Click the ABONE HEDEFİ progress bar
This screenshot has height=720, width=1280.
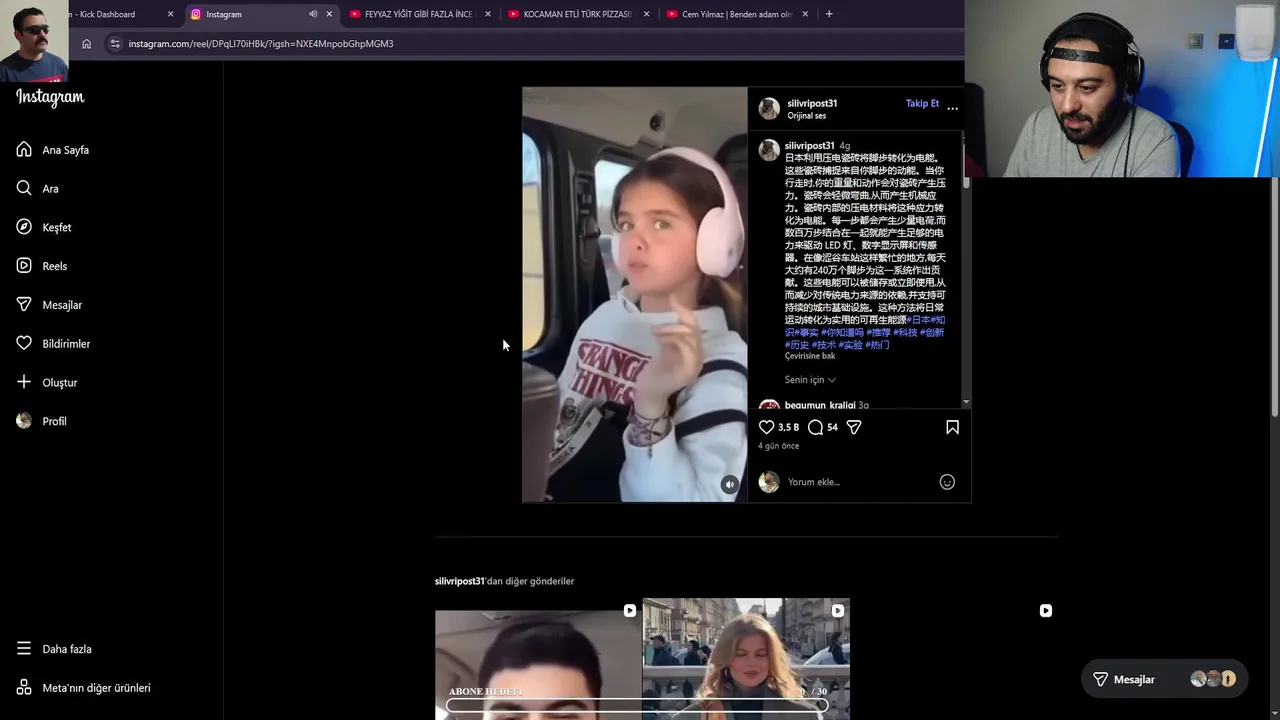[637, 705]
